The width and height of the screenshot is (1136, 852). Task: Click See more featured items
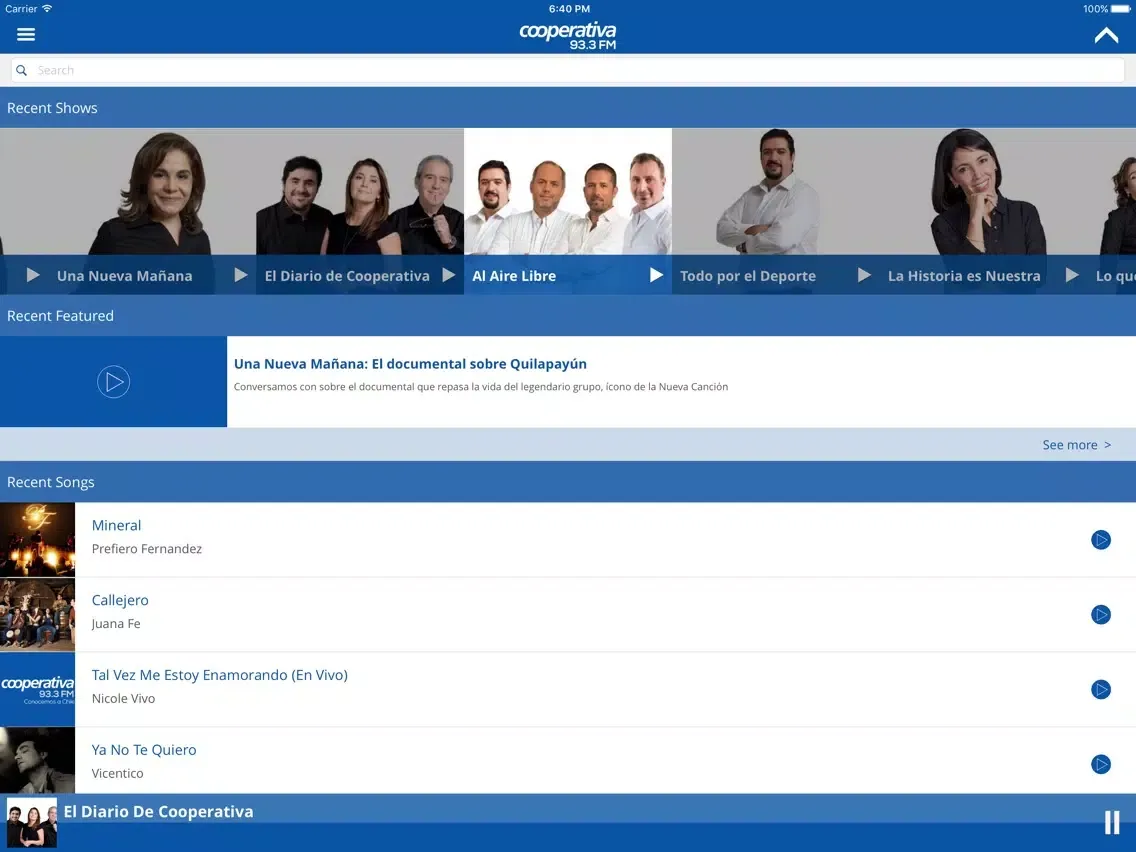[1076, 445]
